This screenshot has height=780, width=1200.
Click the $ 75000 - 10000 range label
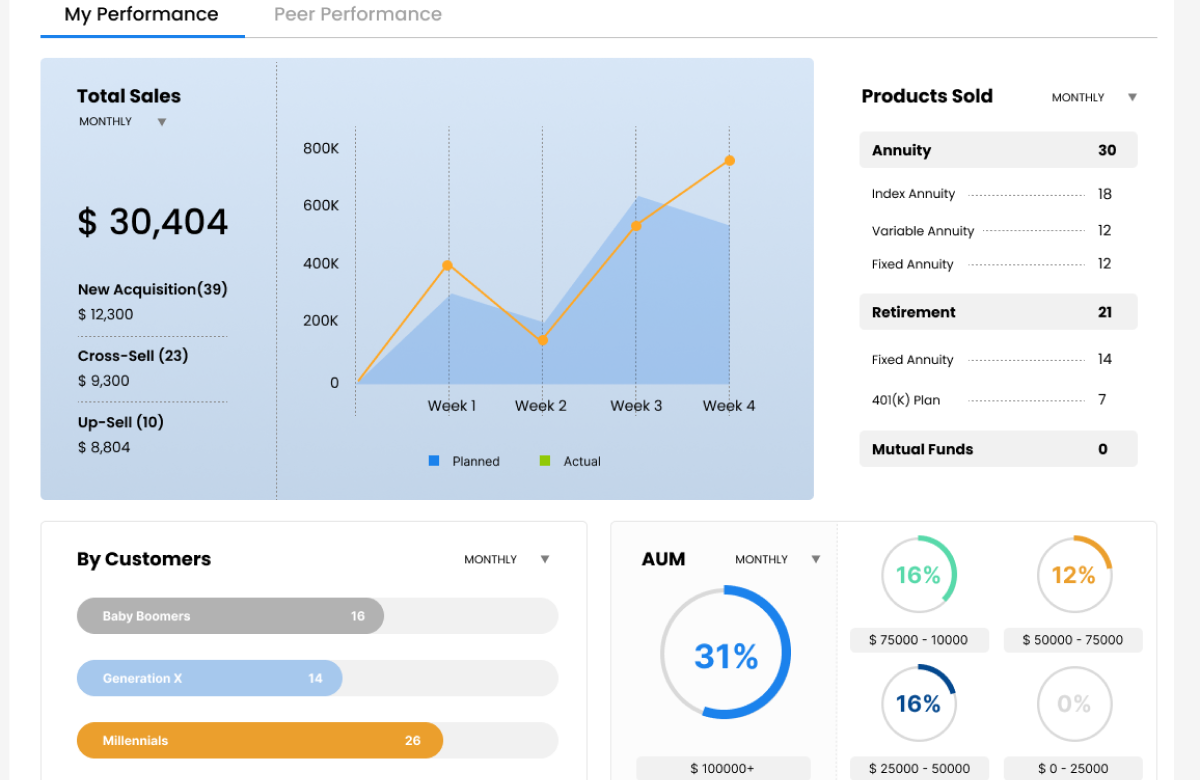coord(918,640)
